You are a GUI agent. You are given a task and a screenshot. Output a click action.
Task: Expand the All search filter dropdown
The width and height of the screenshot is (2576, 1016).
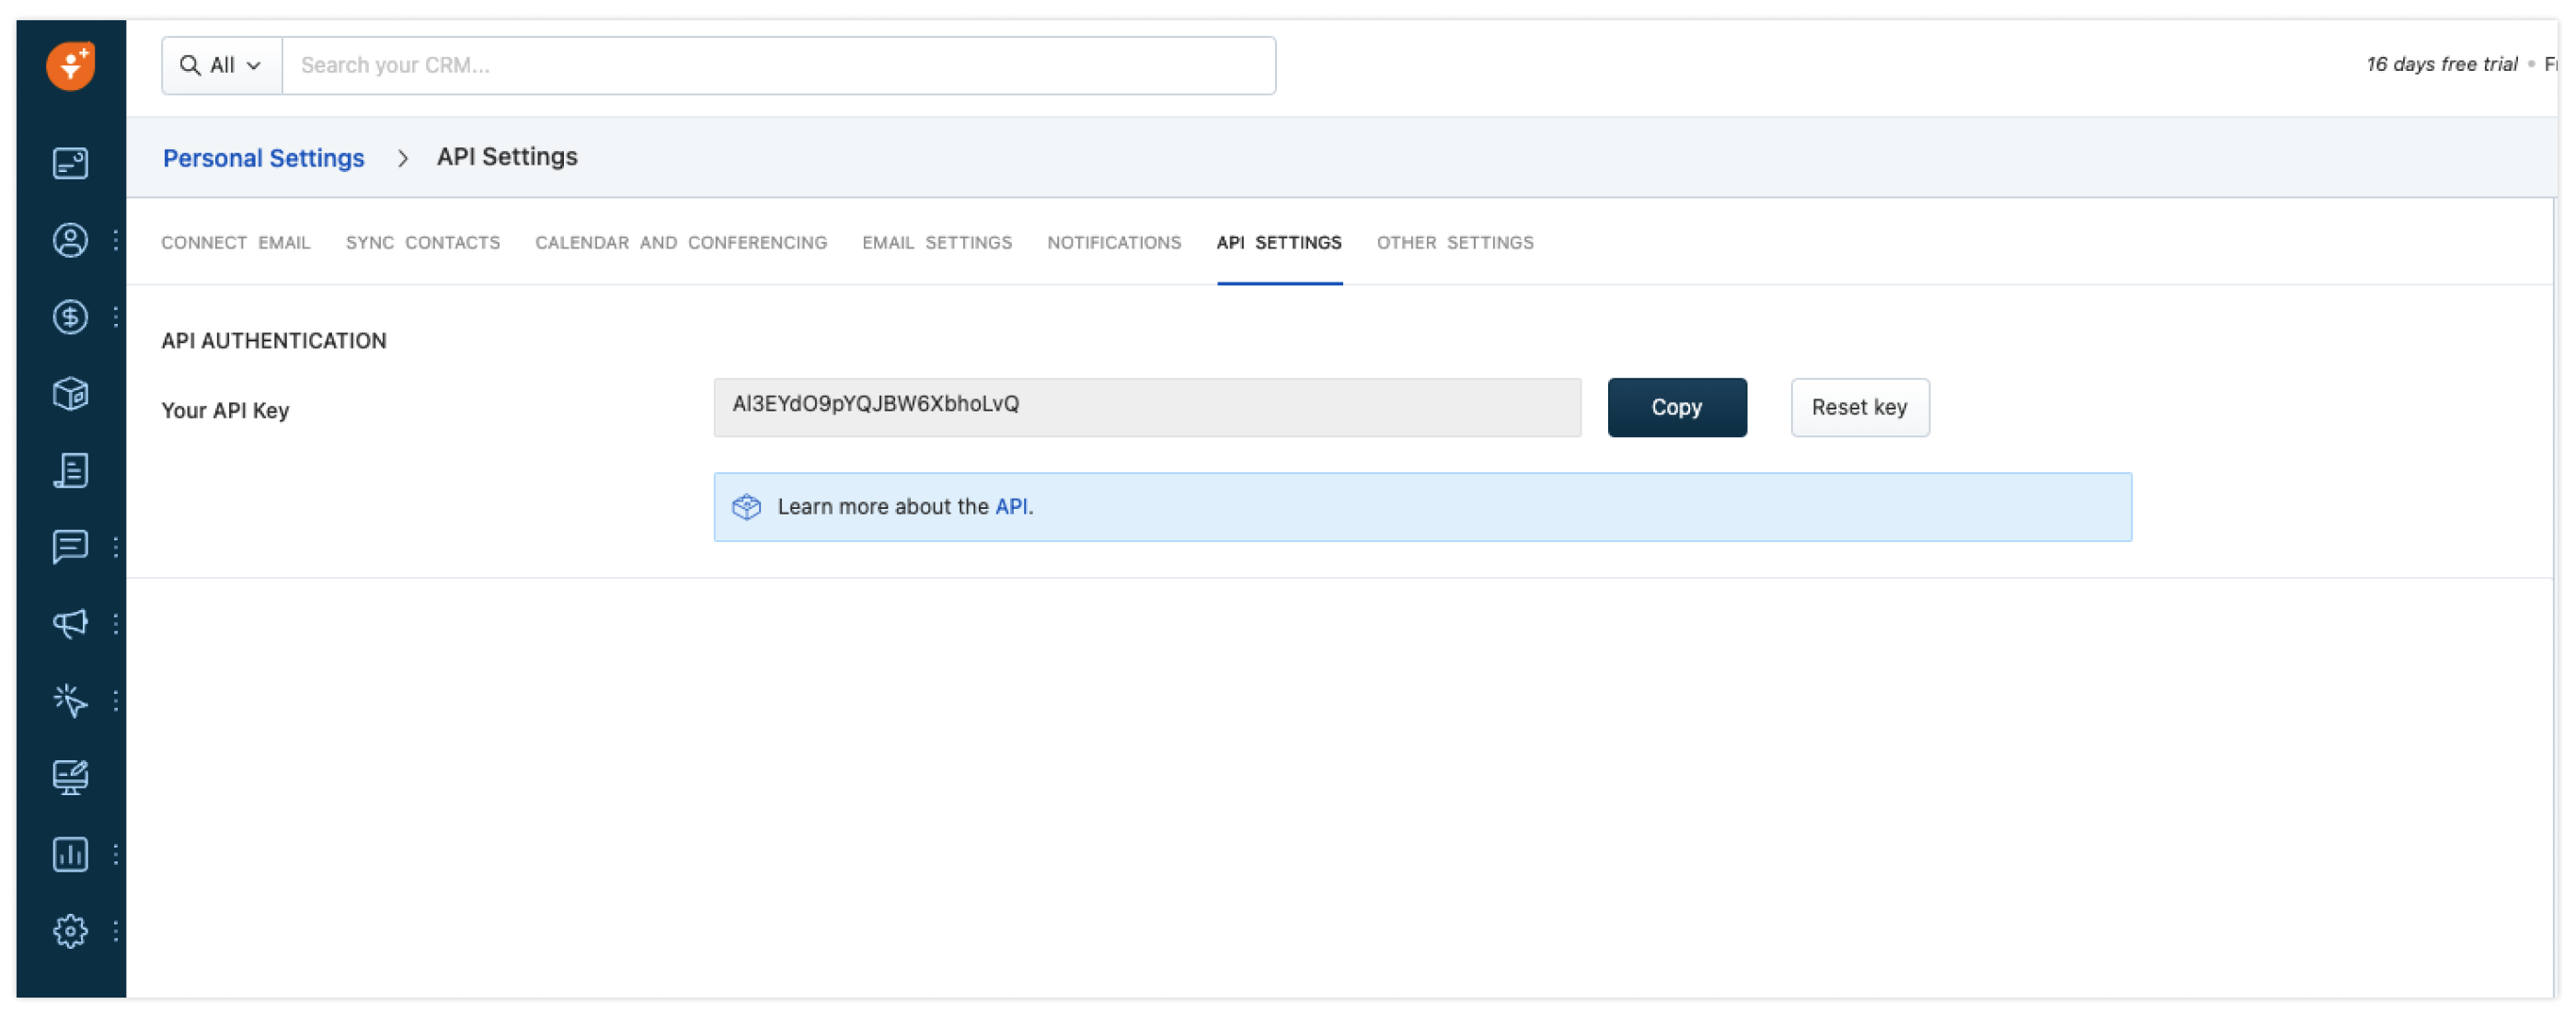tap(221, 65)
